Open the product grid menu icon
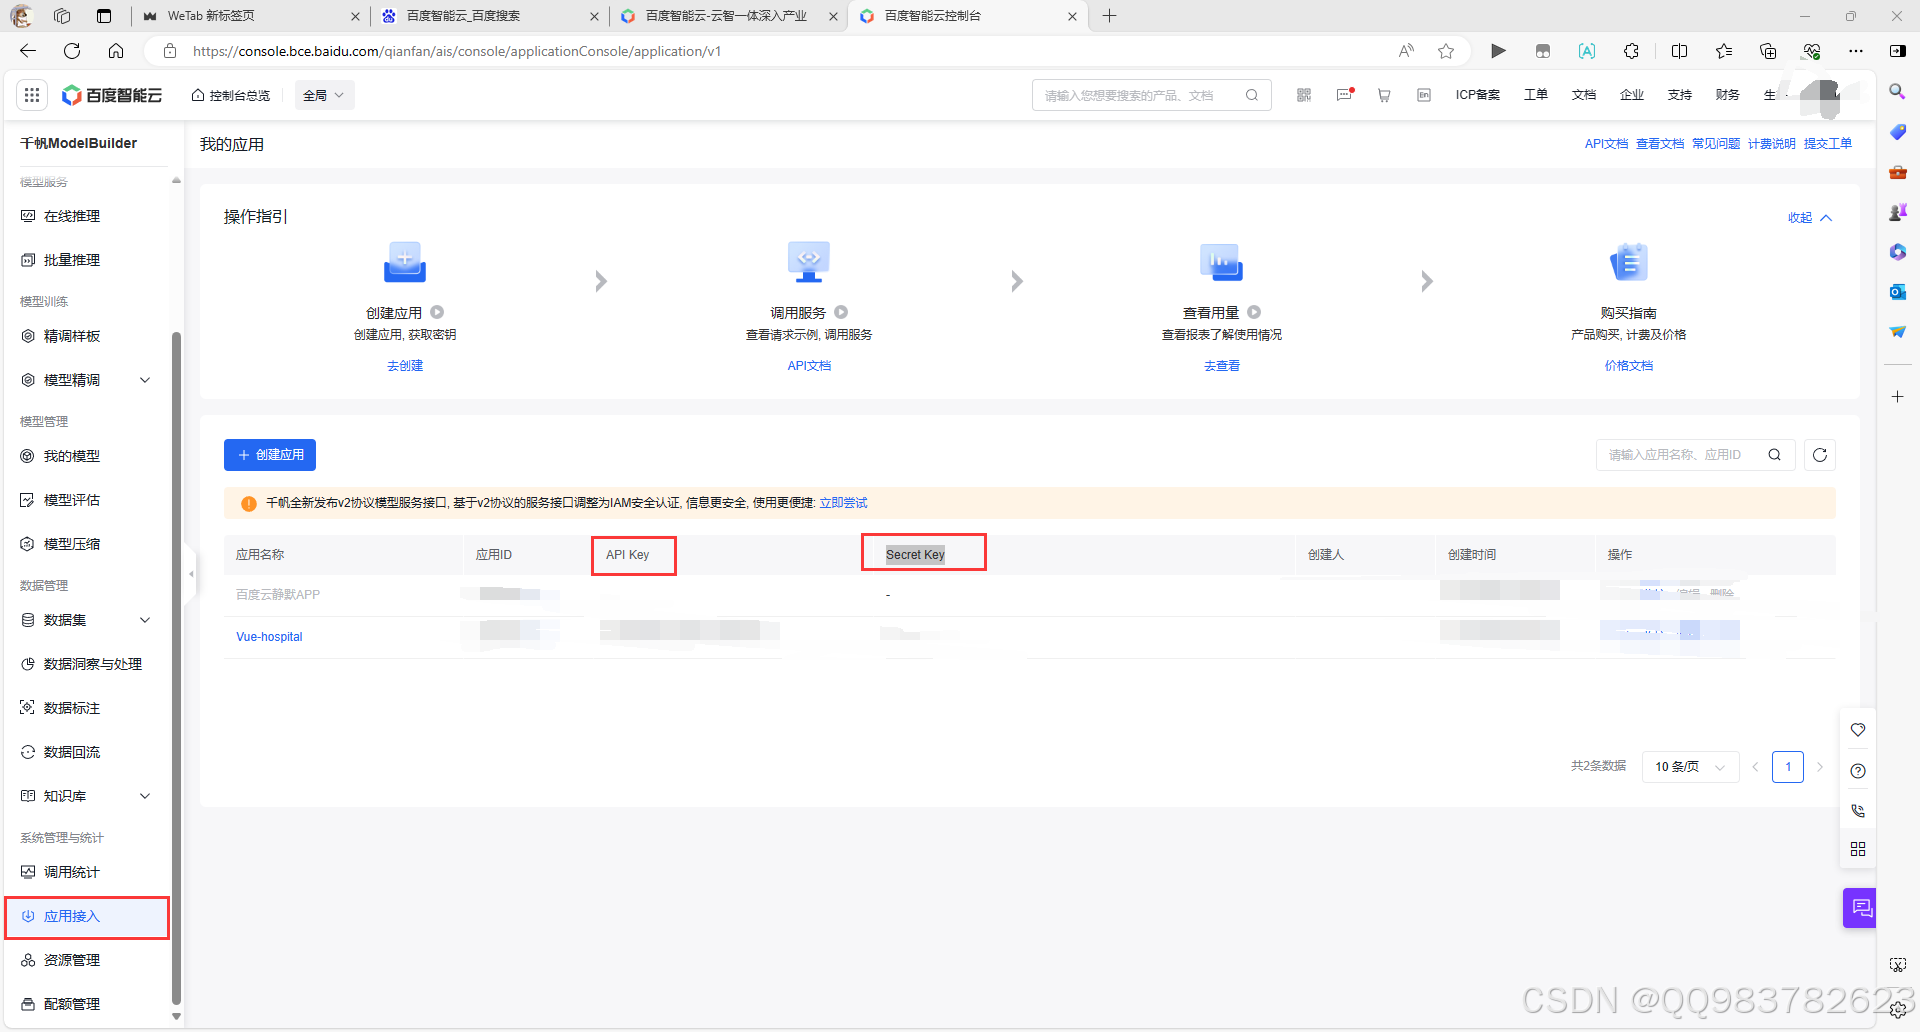 [x=32, y=95]
